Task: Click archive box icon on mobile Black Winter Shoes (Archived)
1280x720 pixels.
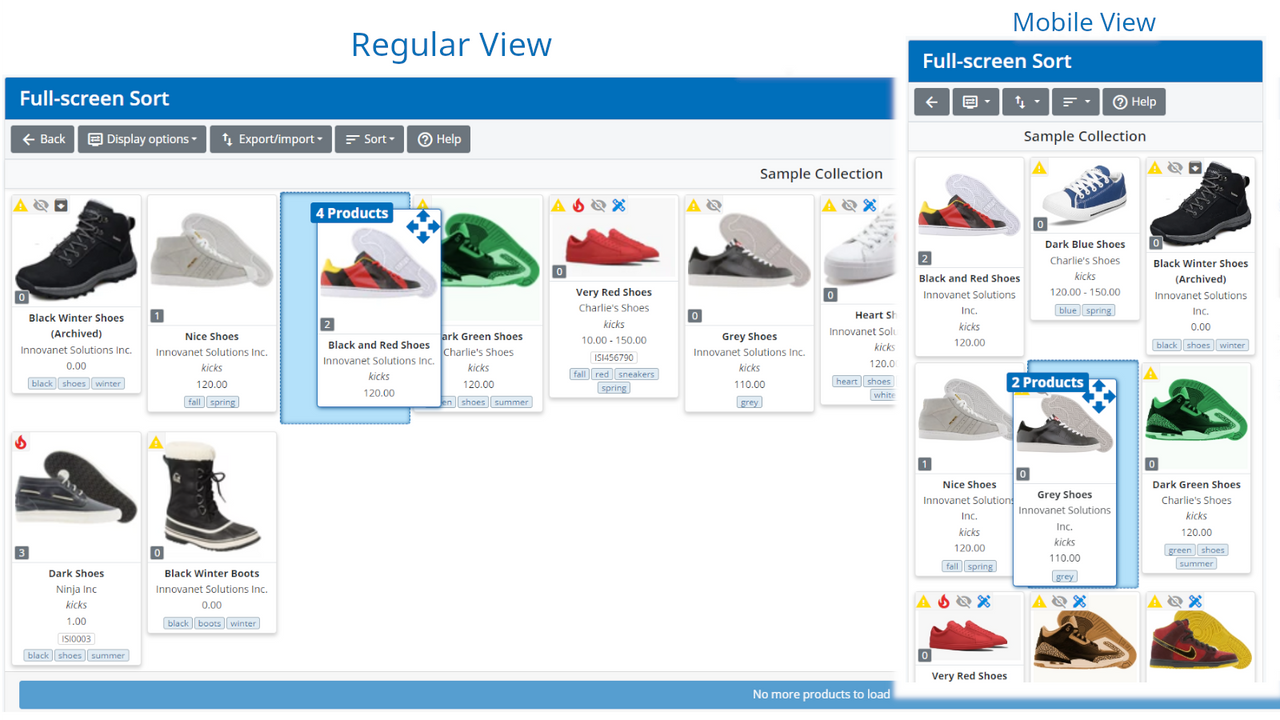Action: tap(1195, 168)
